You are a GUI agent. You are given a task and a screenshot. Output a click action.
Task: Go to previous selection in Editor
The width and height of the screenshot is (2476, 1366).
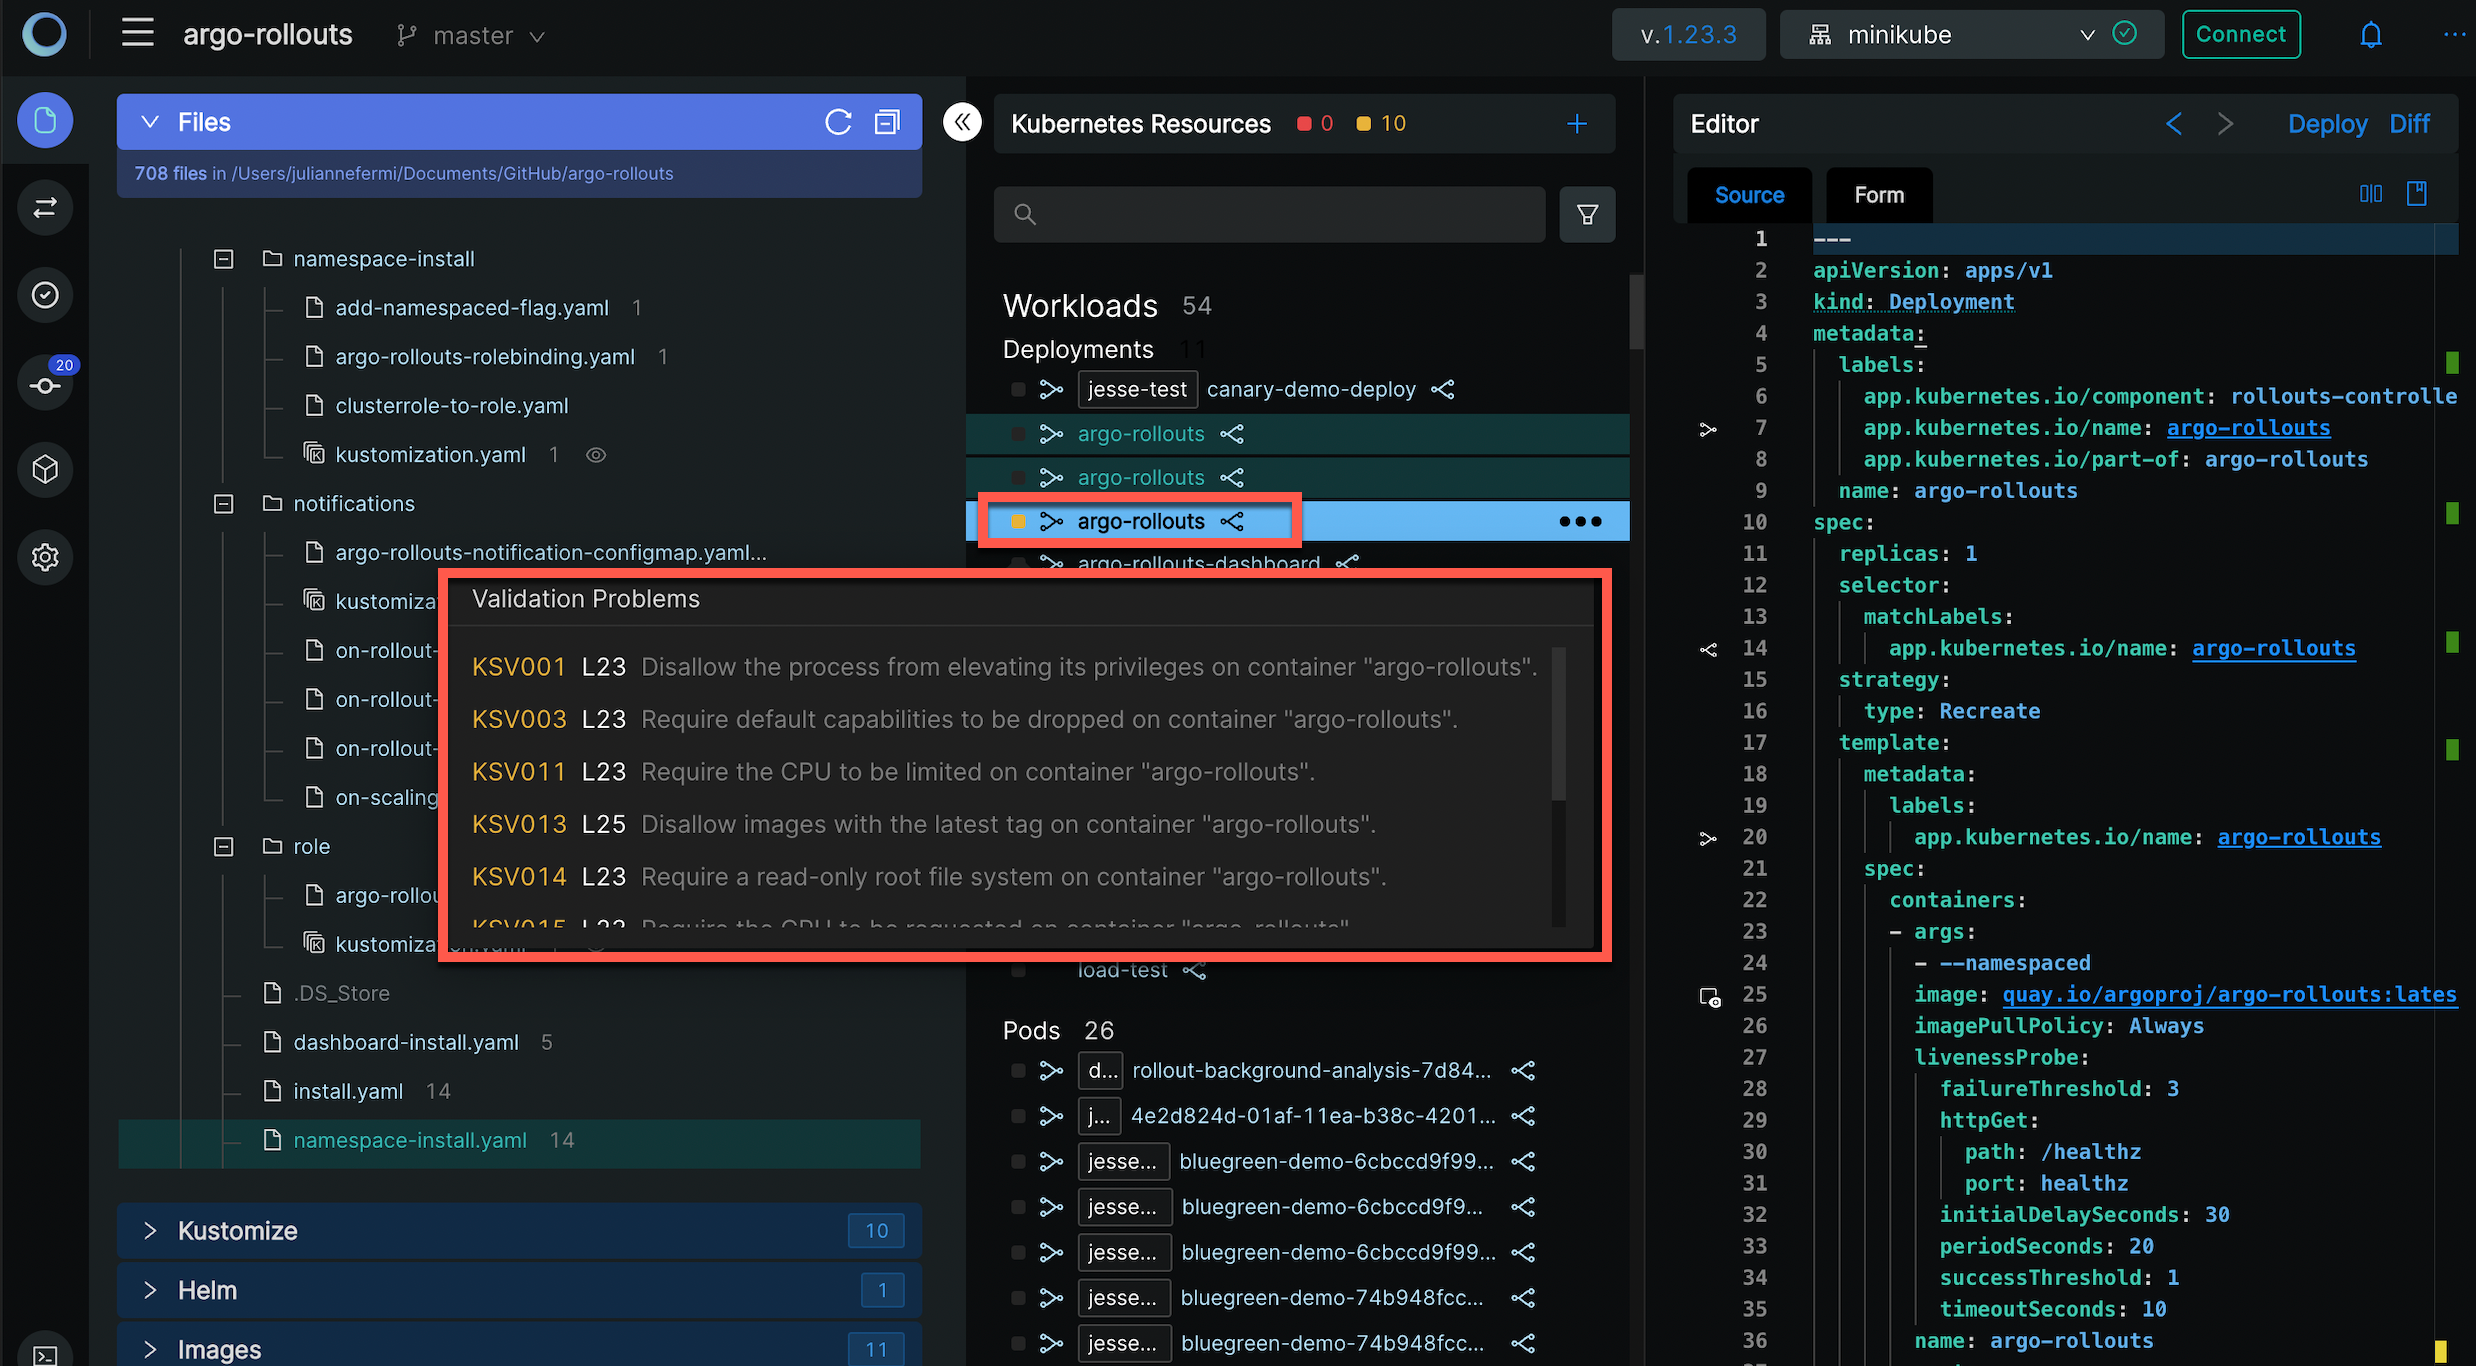click(2174, 124)
